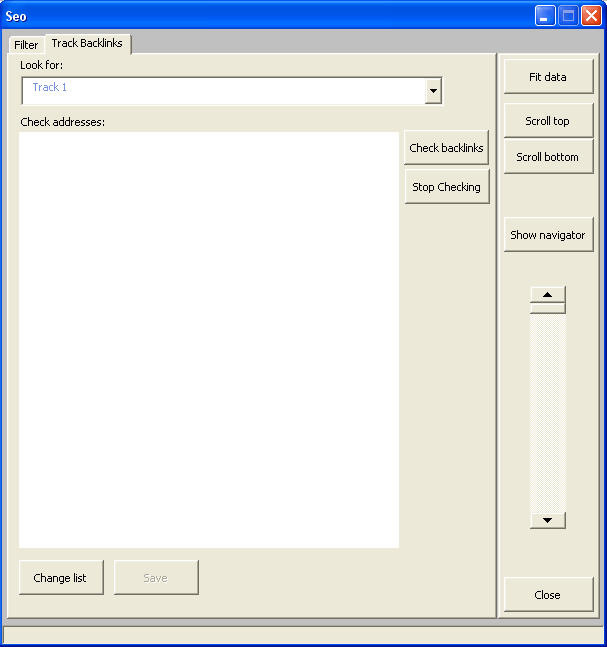
Task: Click the Scroll top button
Action: (548, 121)
